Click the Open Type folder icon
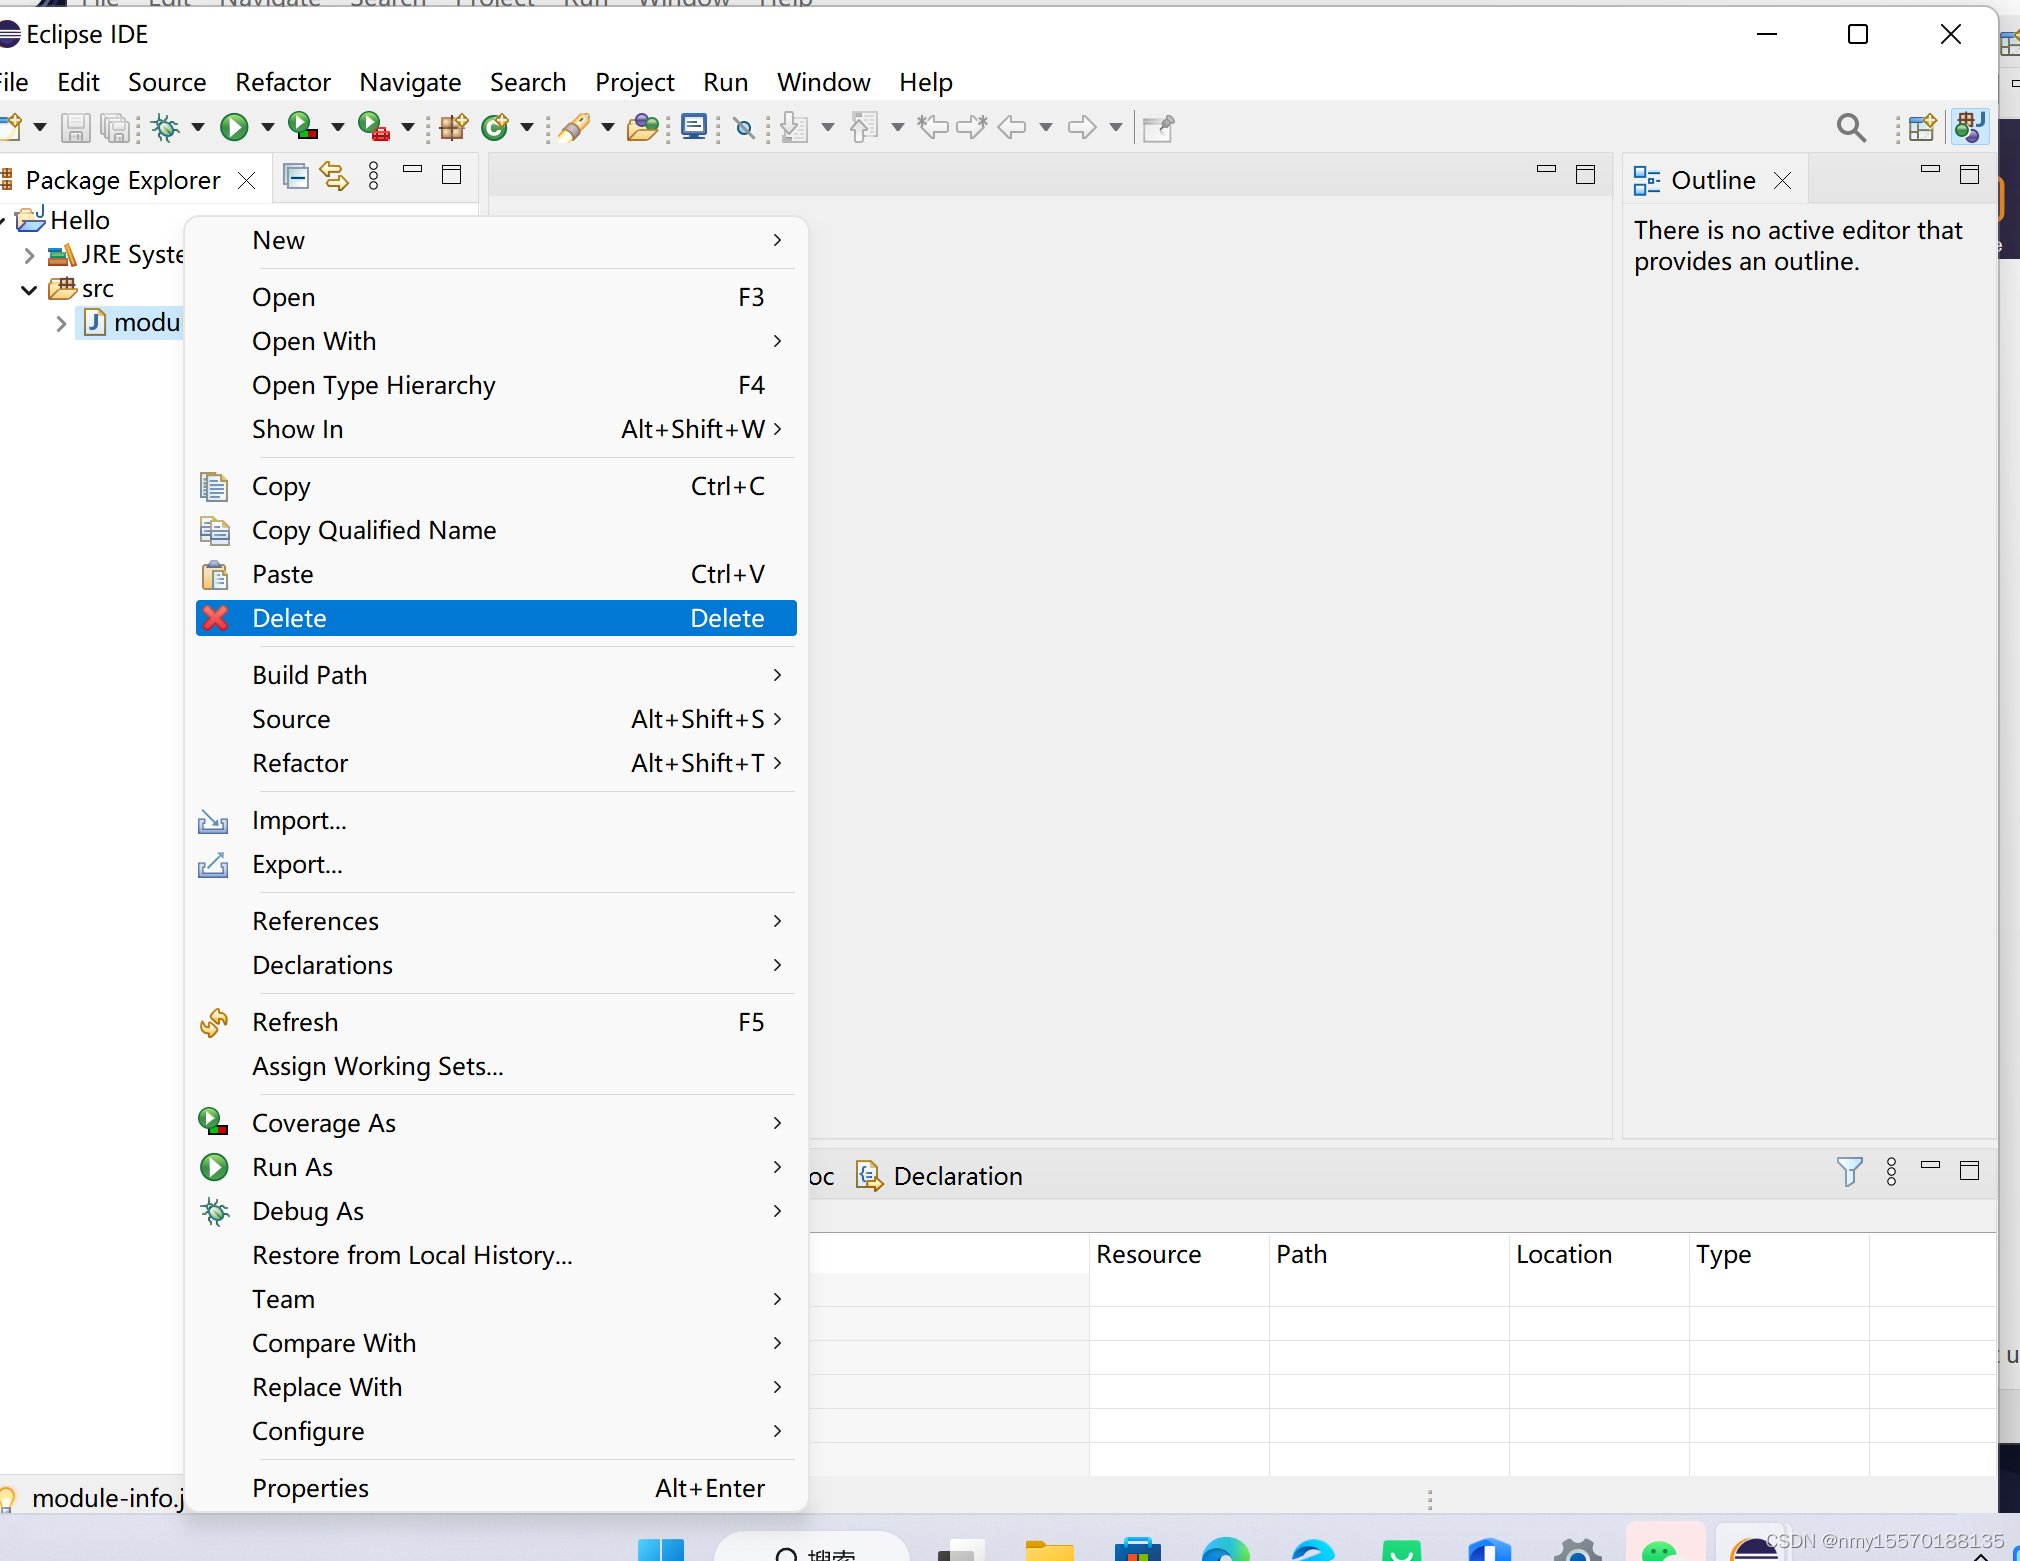The width and height of the screenshot is (2020, 1561). 642,127
